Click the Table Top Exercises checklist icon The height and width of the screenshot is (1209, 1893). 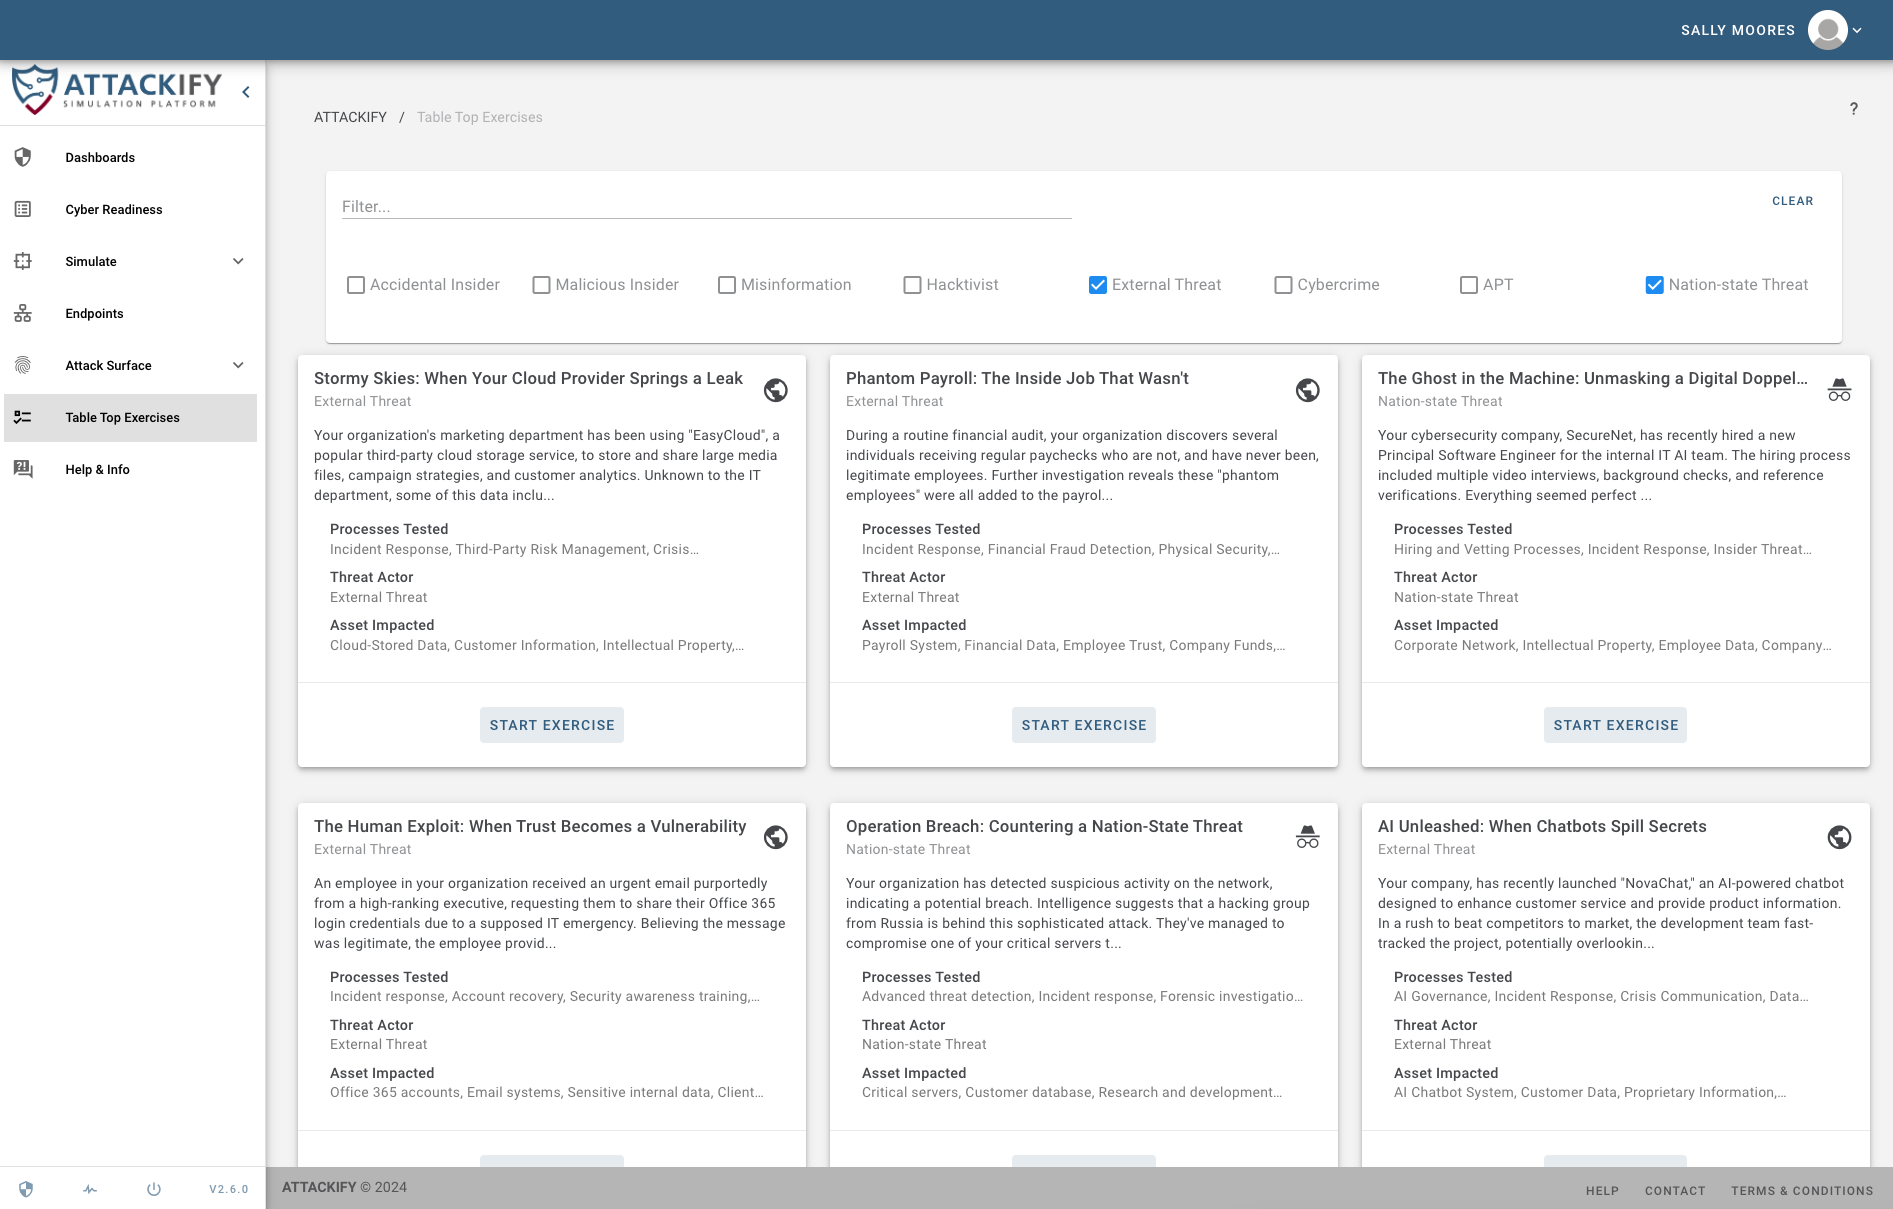(23, 417)
